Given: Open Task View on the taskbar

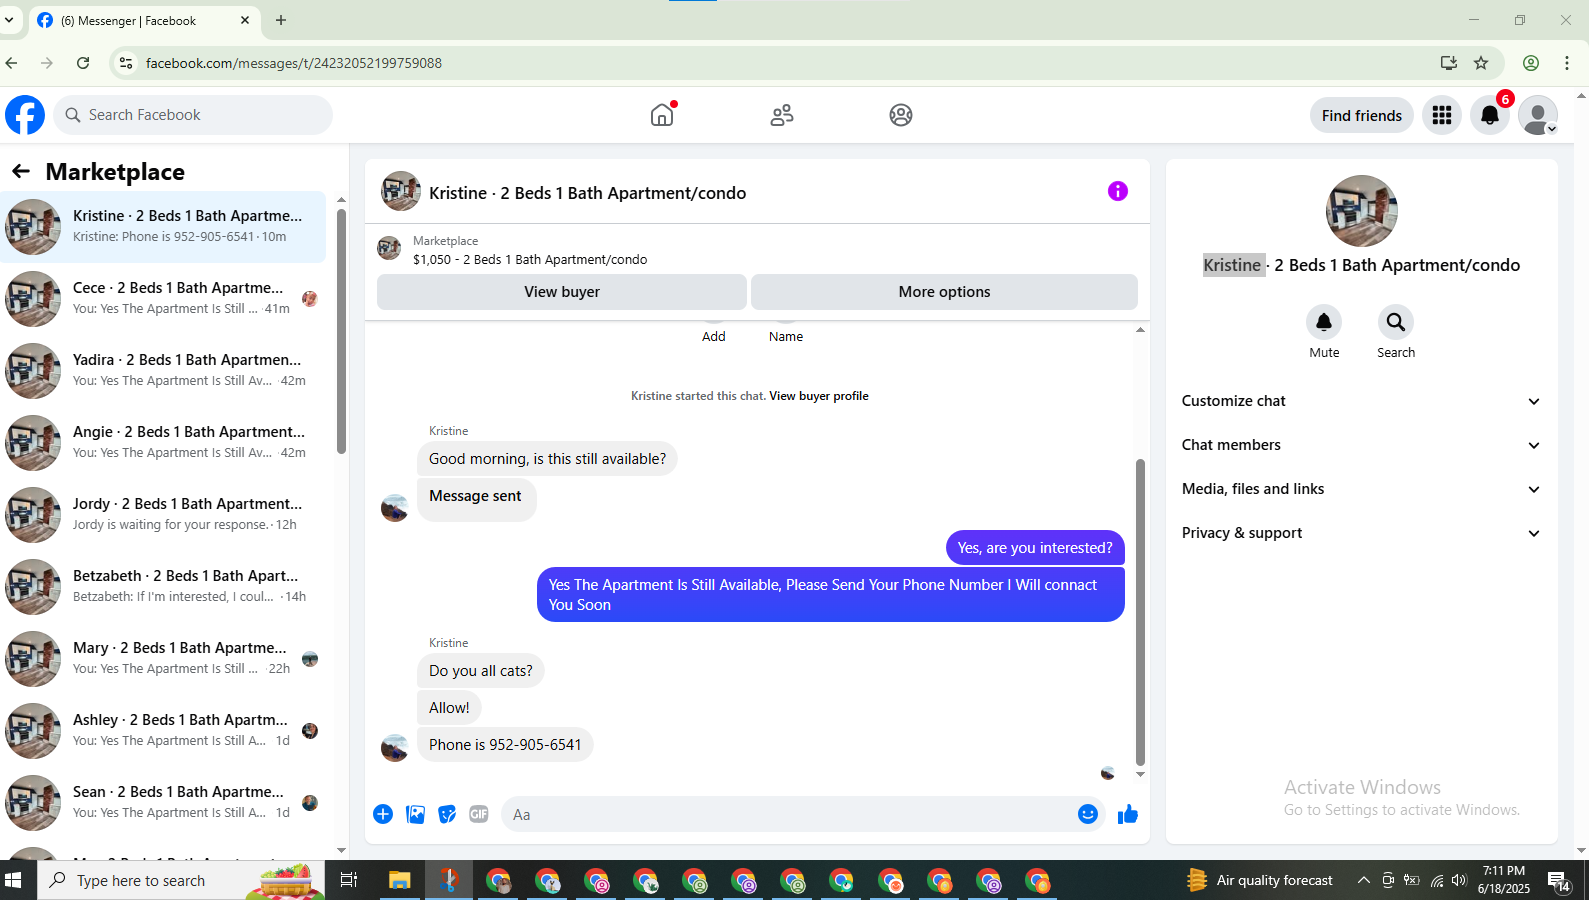Looking at the screenshot, I should (349, 880).
